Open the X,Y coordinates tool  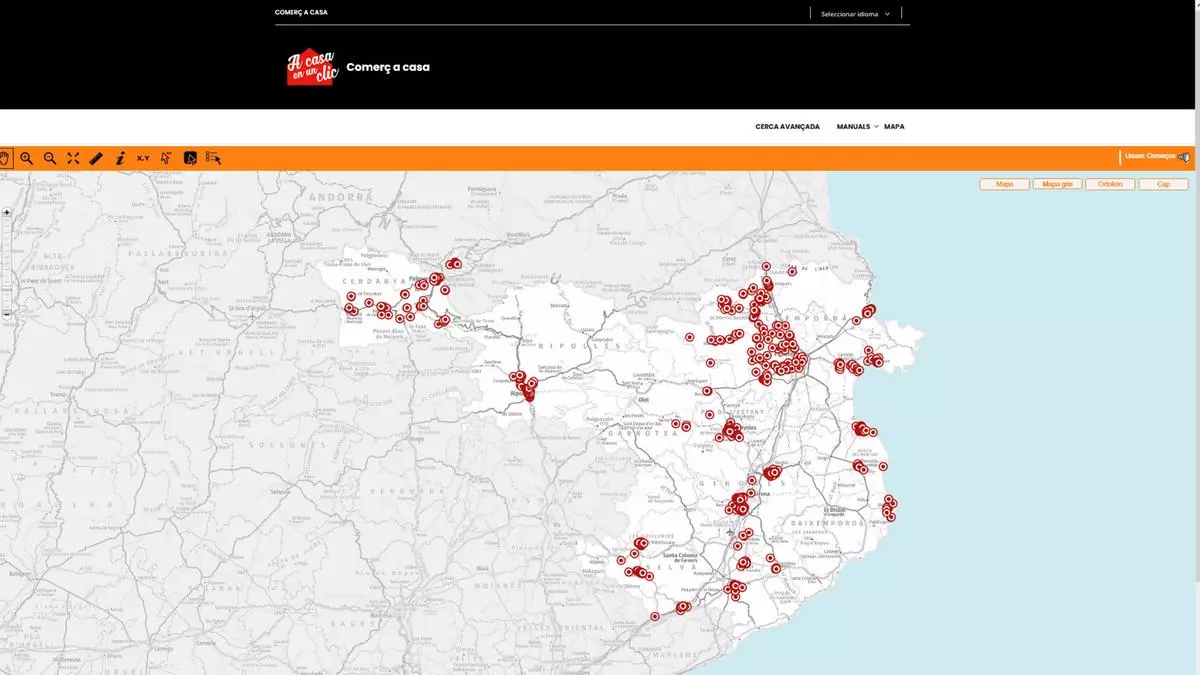tap(143, 158)
